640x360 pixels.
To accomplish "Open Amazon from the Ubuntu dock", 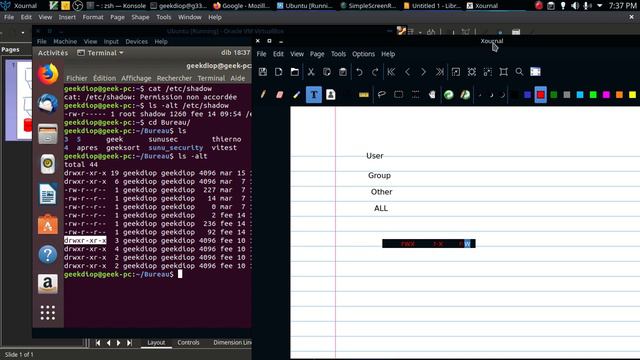I will coord(48,283).
